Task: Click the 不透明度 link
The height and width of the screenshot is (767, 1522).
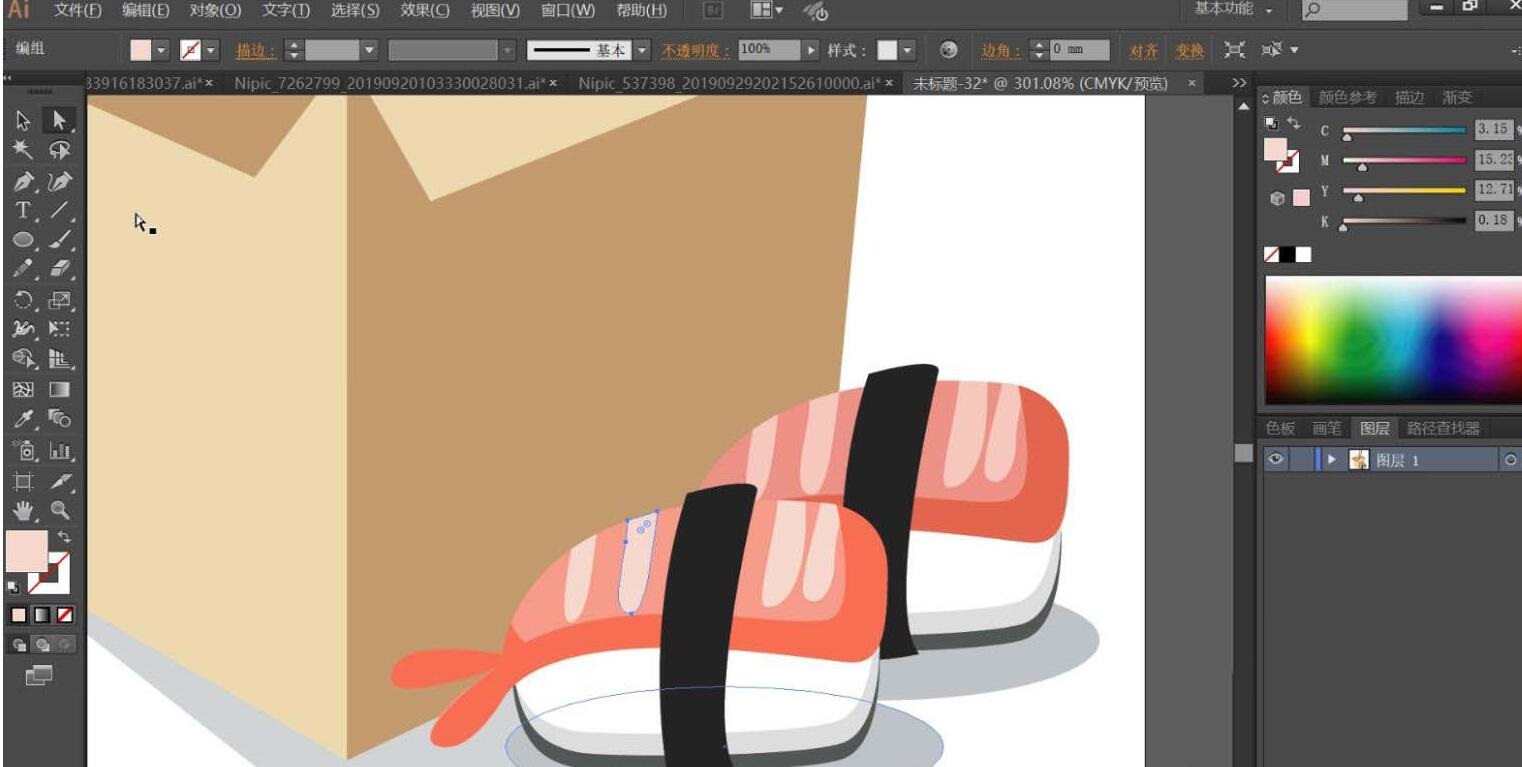Action: [696, 50]
